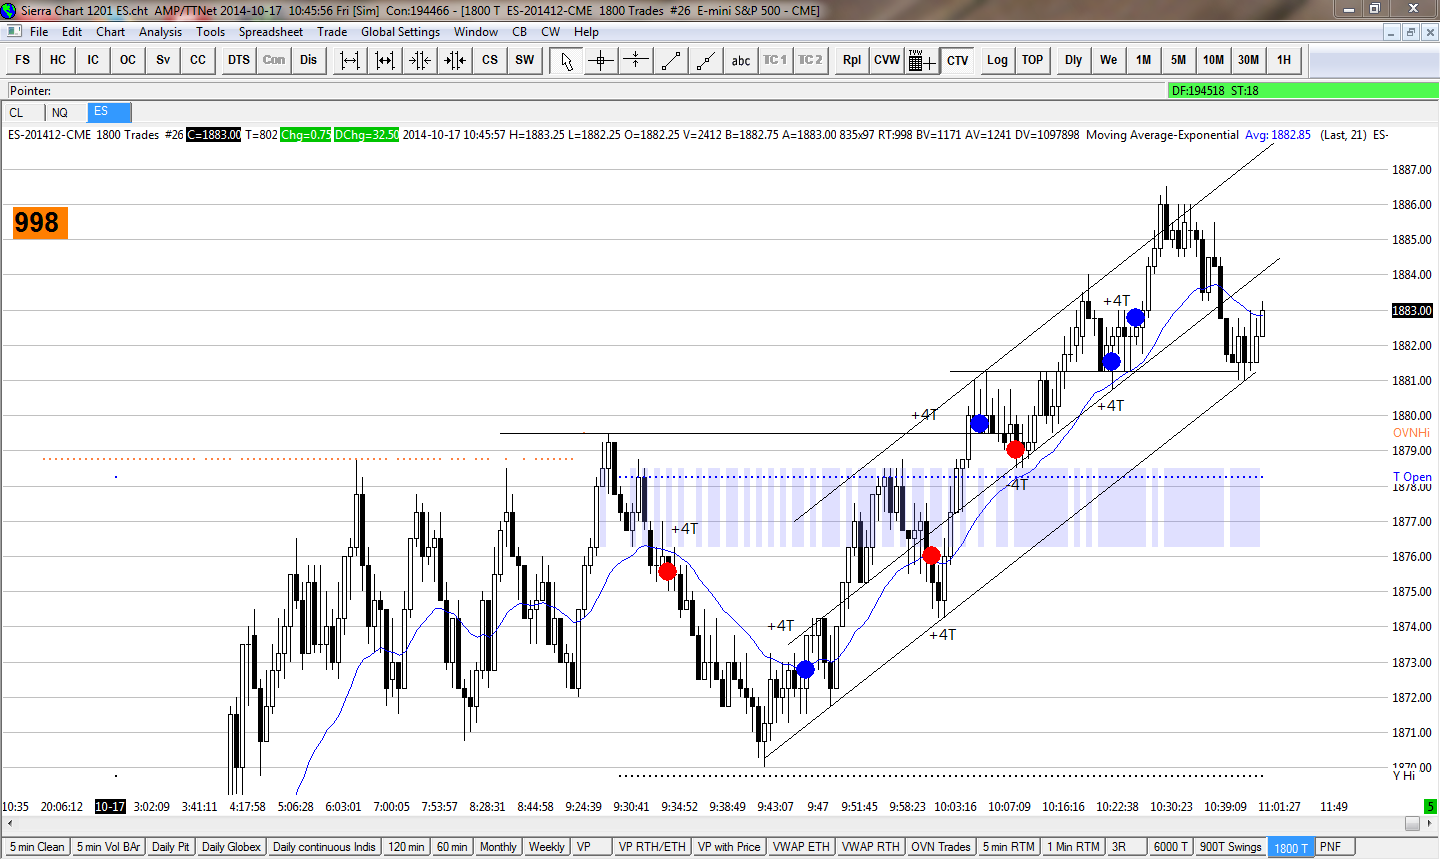Viewport: 1440px width, 860px height.
Task: Open the File menu
Action: (39, 32)
